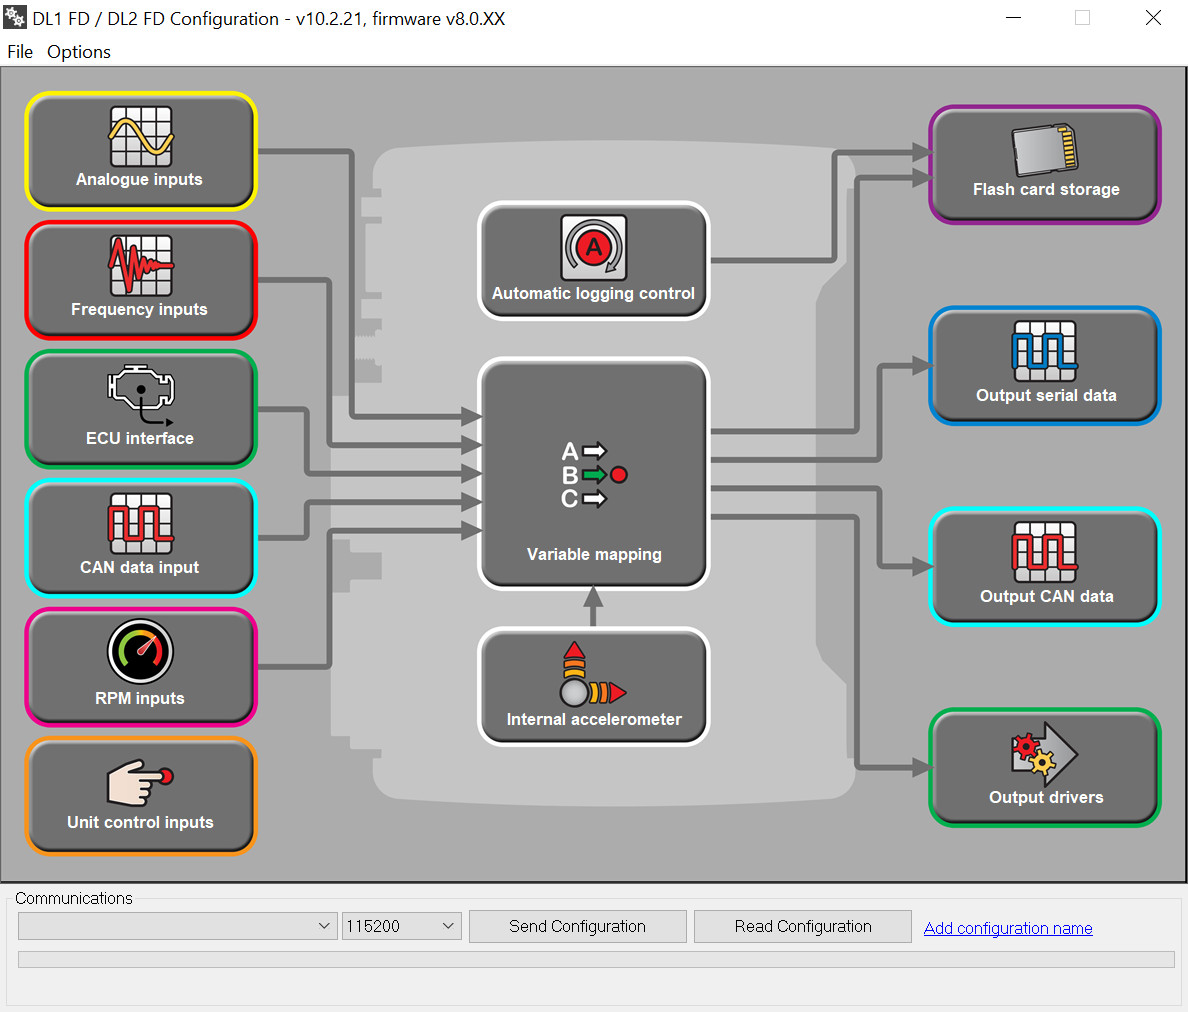Viewport: 1188px width, 1012px height.
Task: Open CAN data input configuration
Action: [x=141, y=538]
